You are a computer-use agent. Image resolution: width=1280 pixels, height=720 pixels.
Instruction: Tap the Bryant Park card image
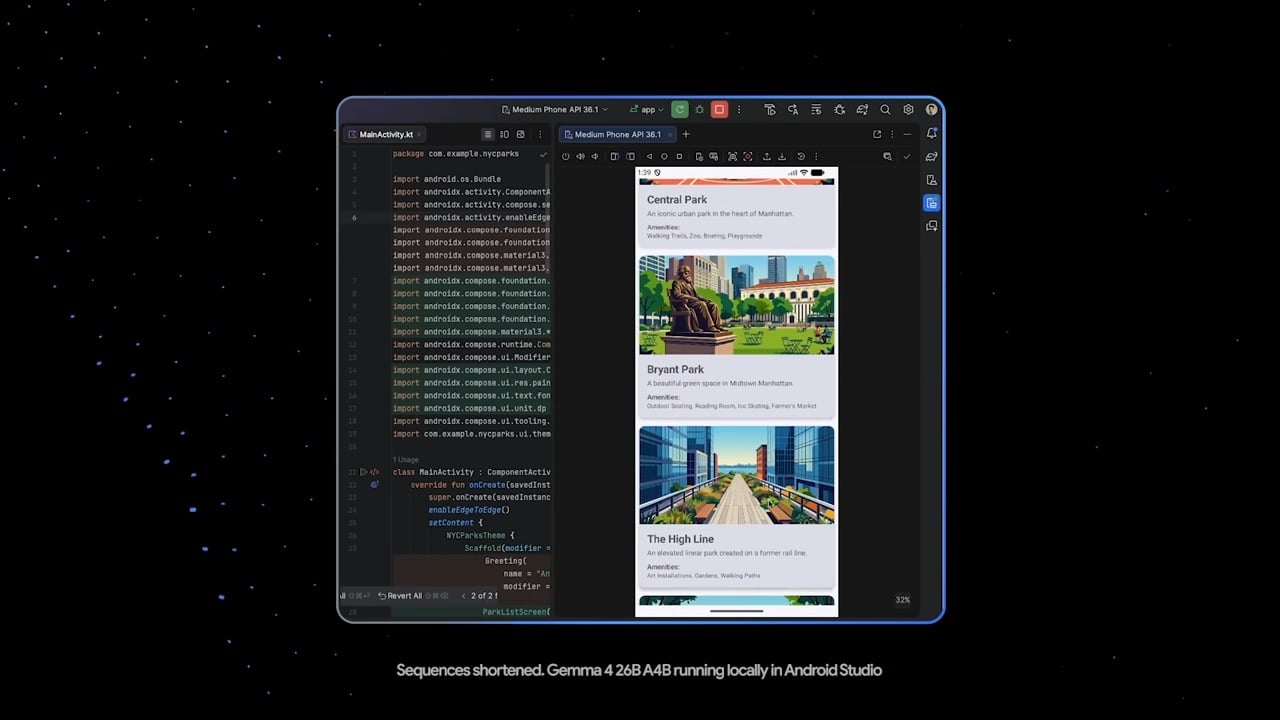click(x=736, y=305)
